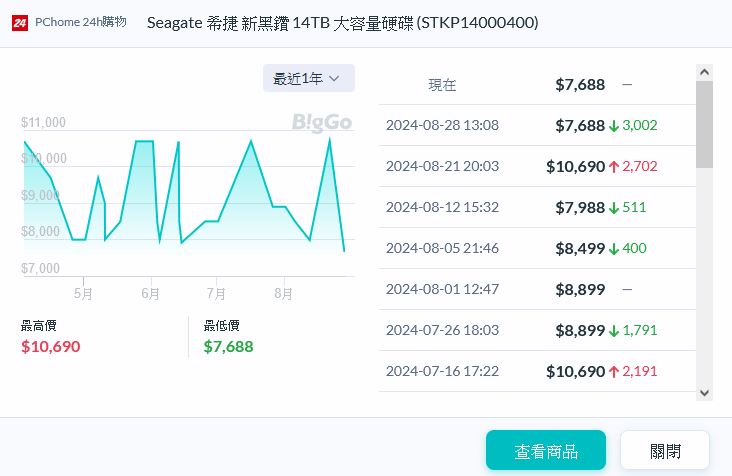Click green down arrow next to 3,002

[614, 126]
